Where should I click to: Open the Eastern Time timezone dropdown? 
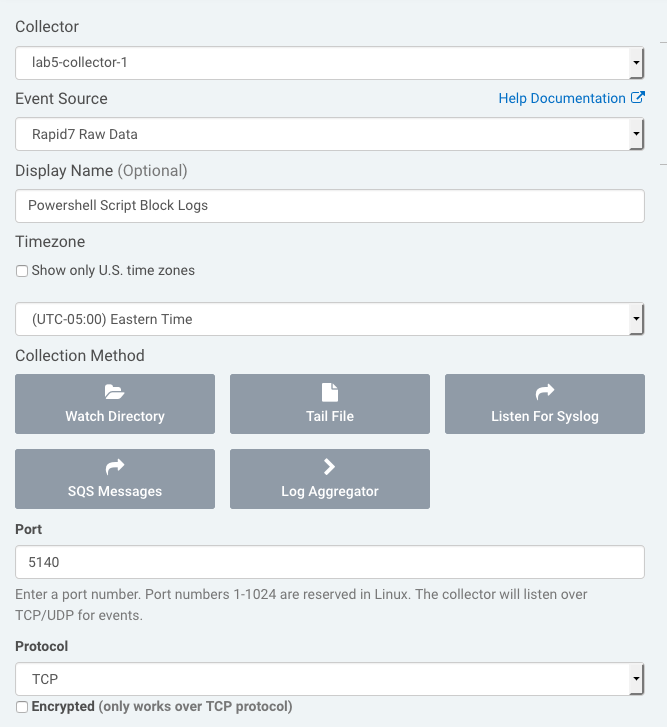click(x=329, y=319)
